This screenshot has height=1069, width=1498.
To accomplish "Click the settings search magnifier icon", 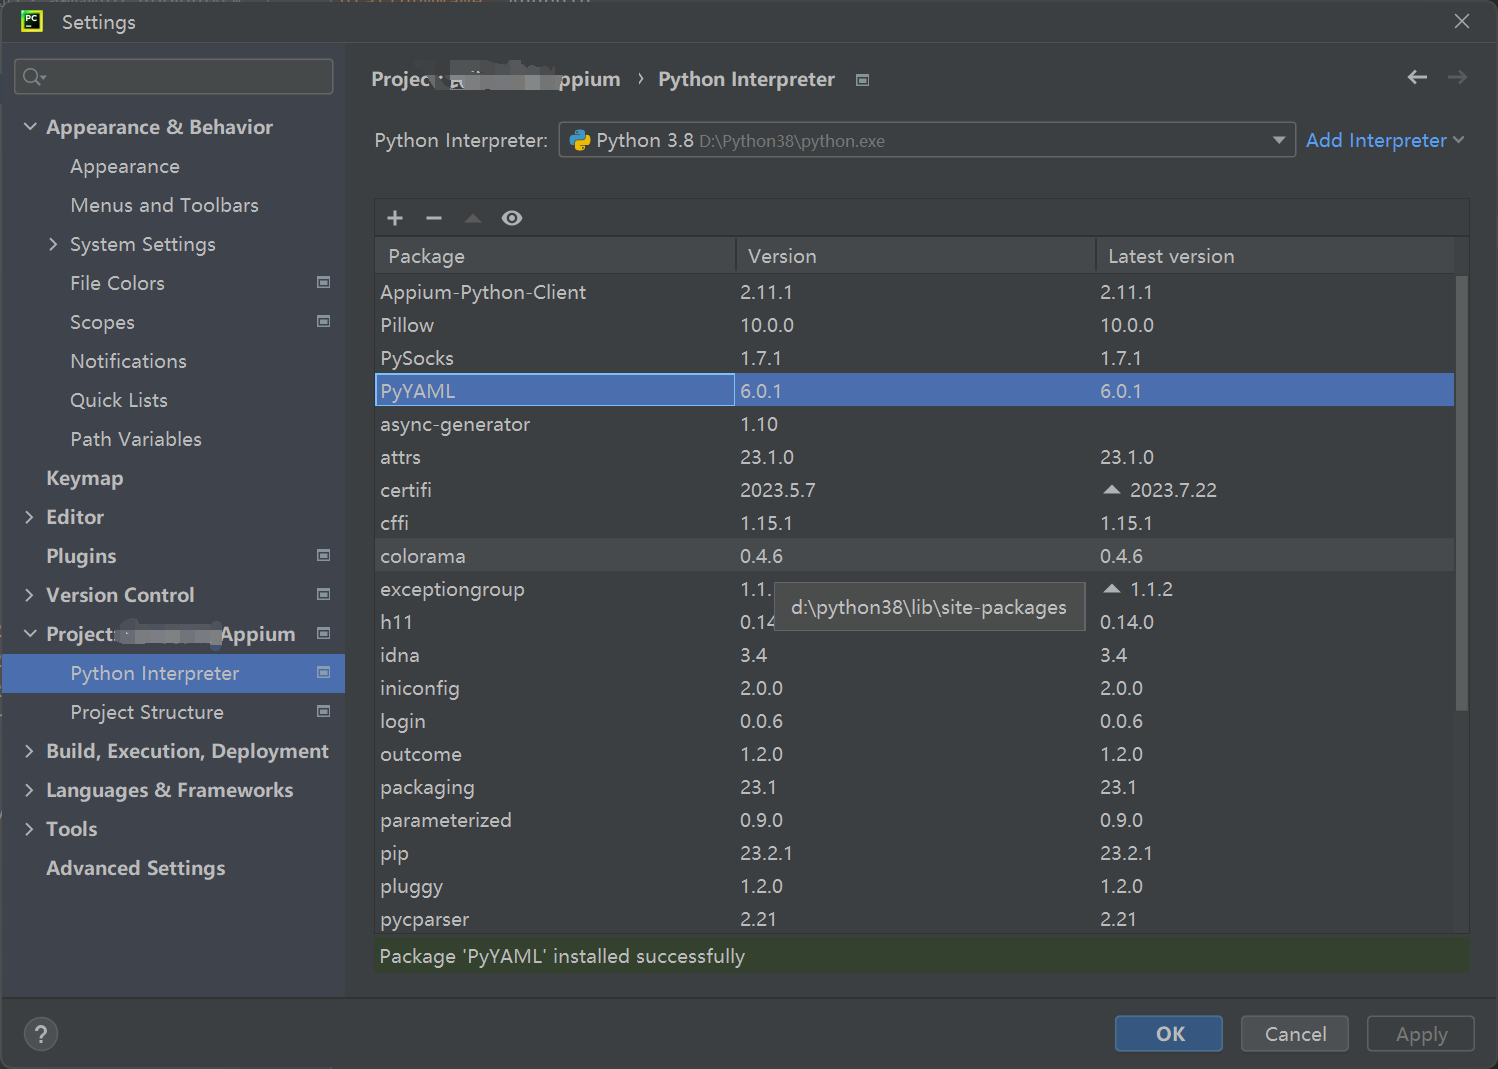I will pyautogui.click(x=33, y=77).
